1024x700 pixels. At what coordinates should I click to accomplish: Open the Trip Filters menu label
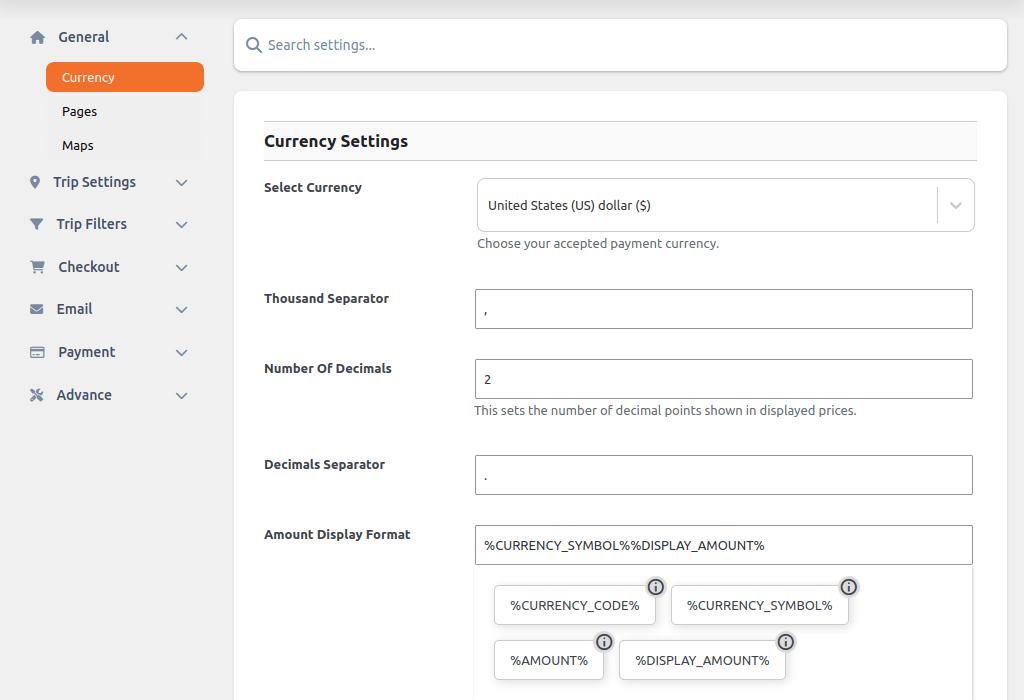[x=91, y=224]
